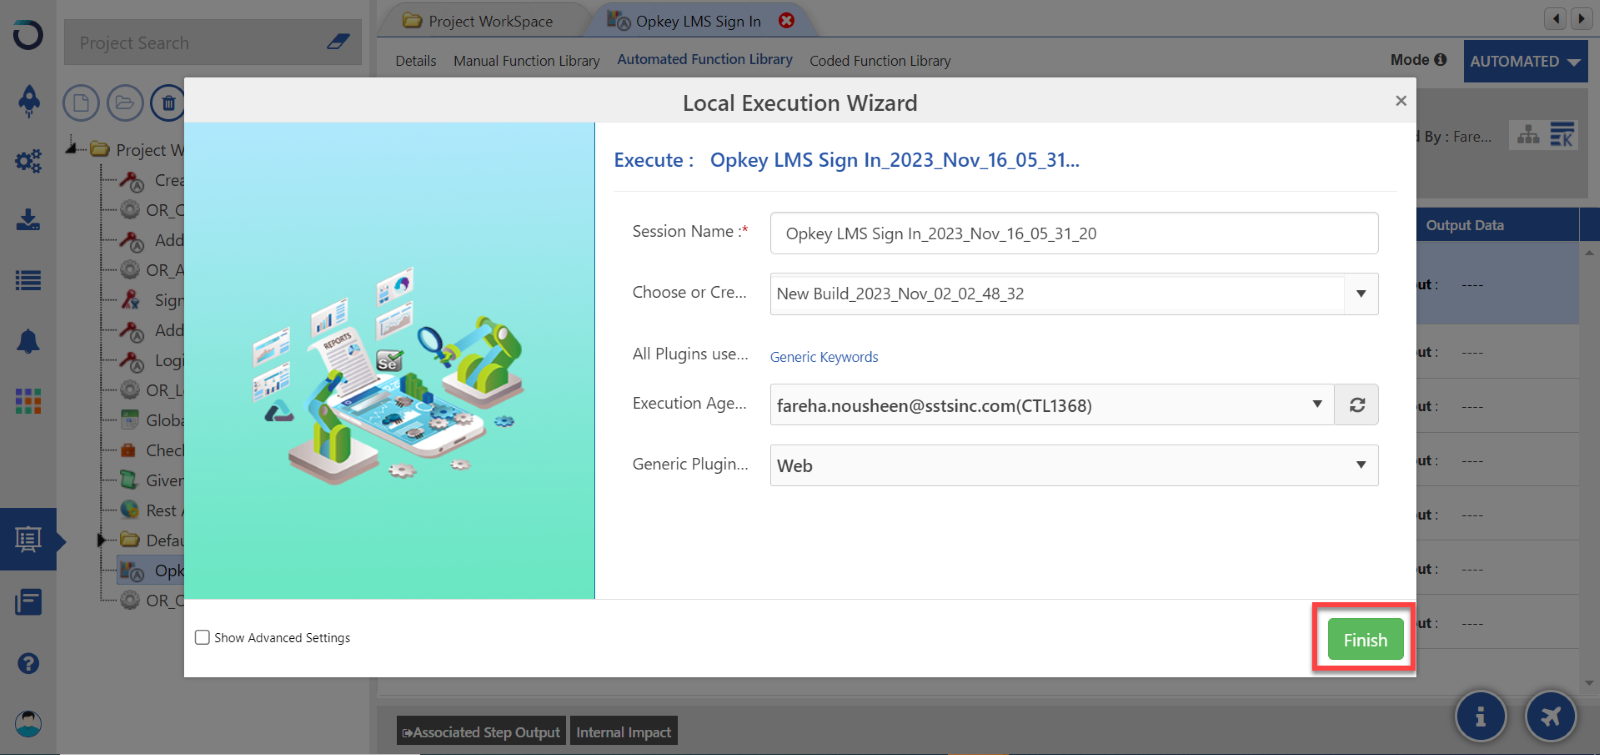
Task: Open the colored apps grid icon
Action: 28,401
